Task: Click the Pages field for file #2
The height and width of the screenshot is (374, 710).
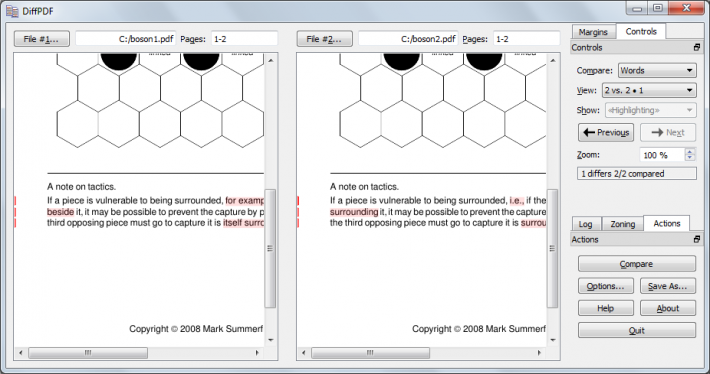Action: (x=526, y=39)
